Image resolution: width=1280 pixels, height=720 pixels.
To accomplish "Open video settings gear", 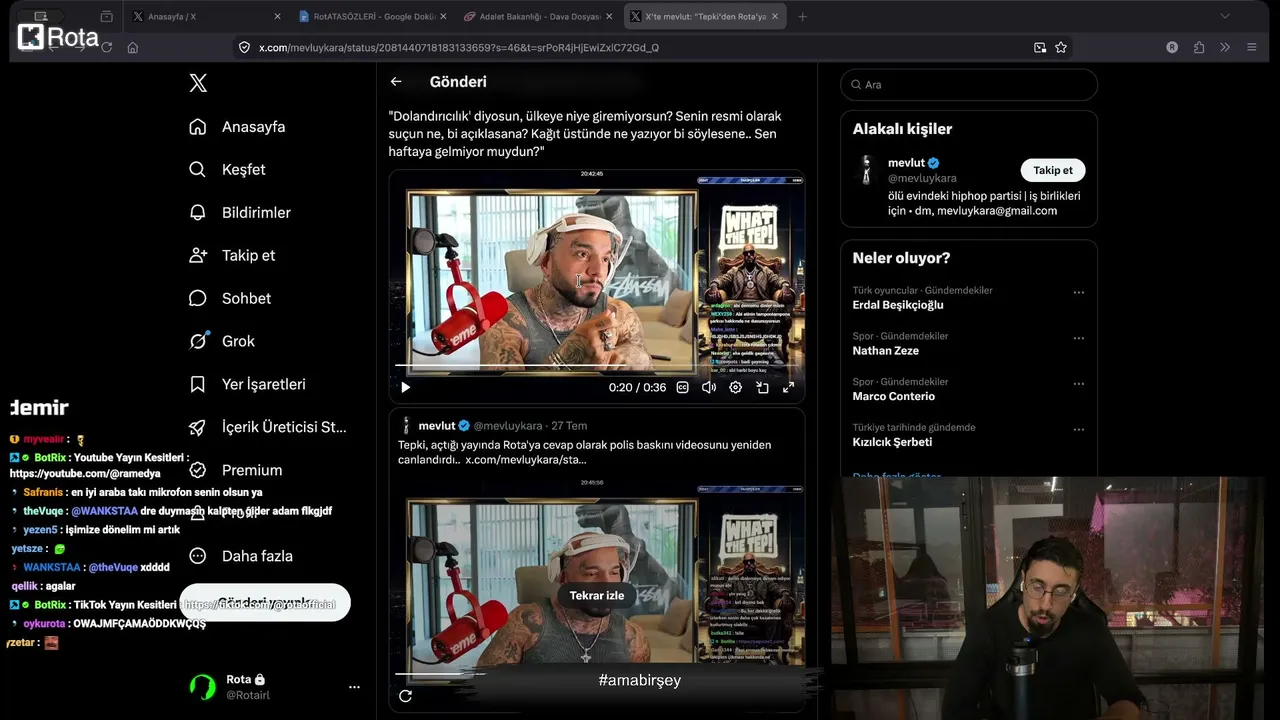I will [735, 387].
